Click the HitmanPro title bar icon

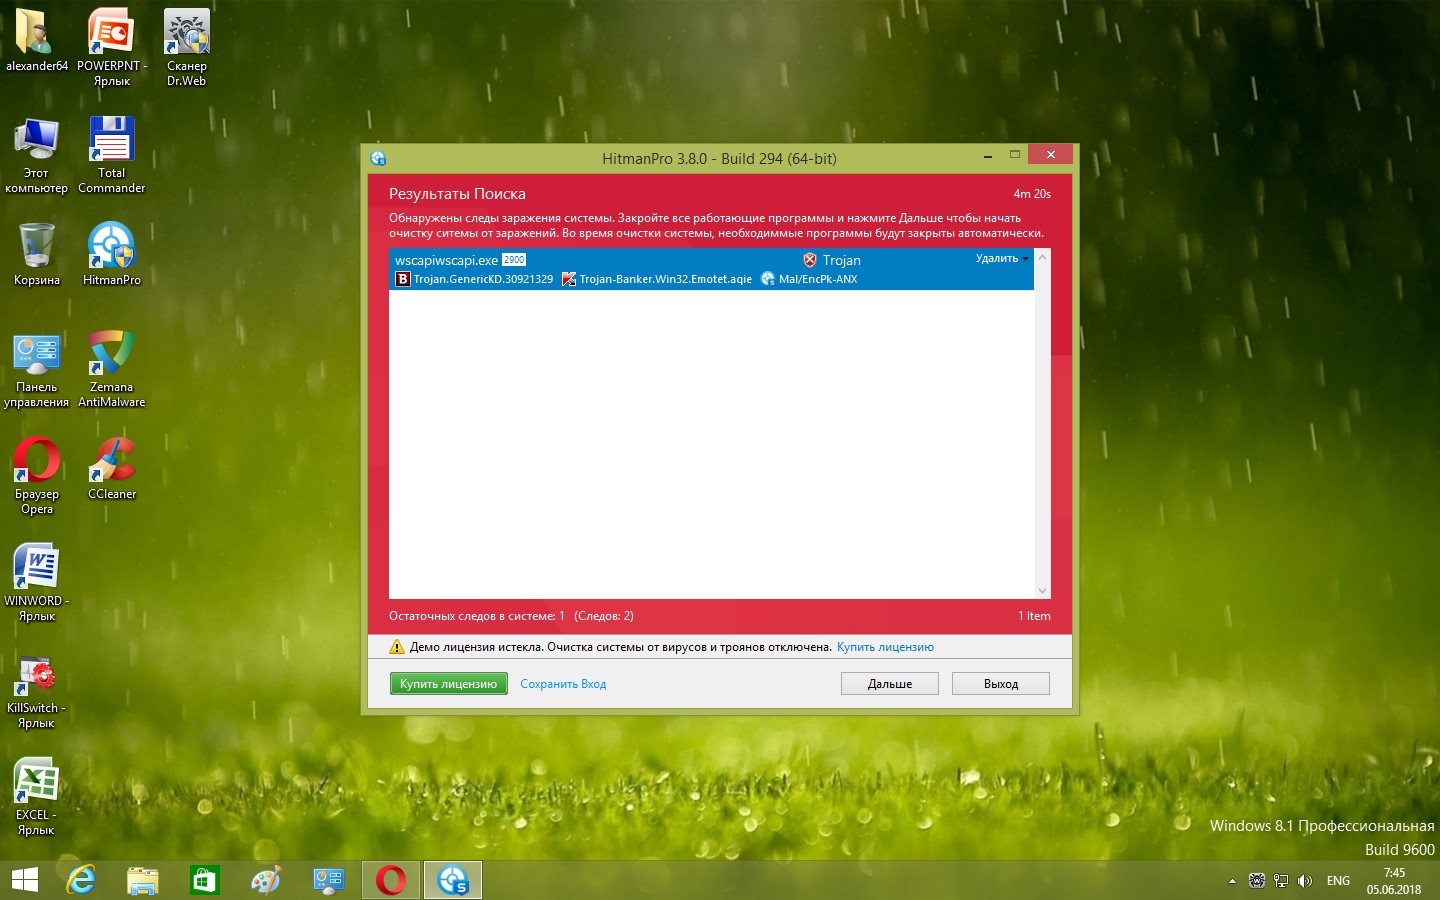pyautogui.click(x=378, y=158)
